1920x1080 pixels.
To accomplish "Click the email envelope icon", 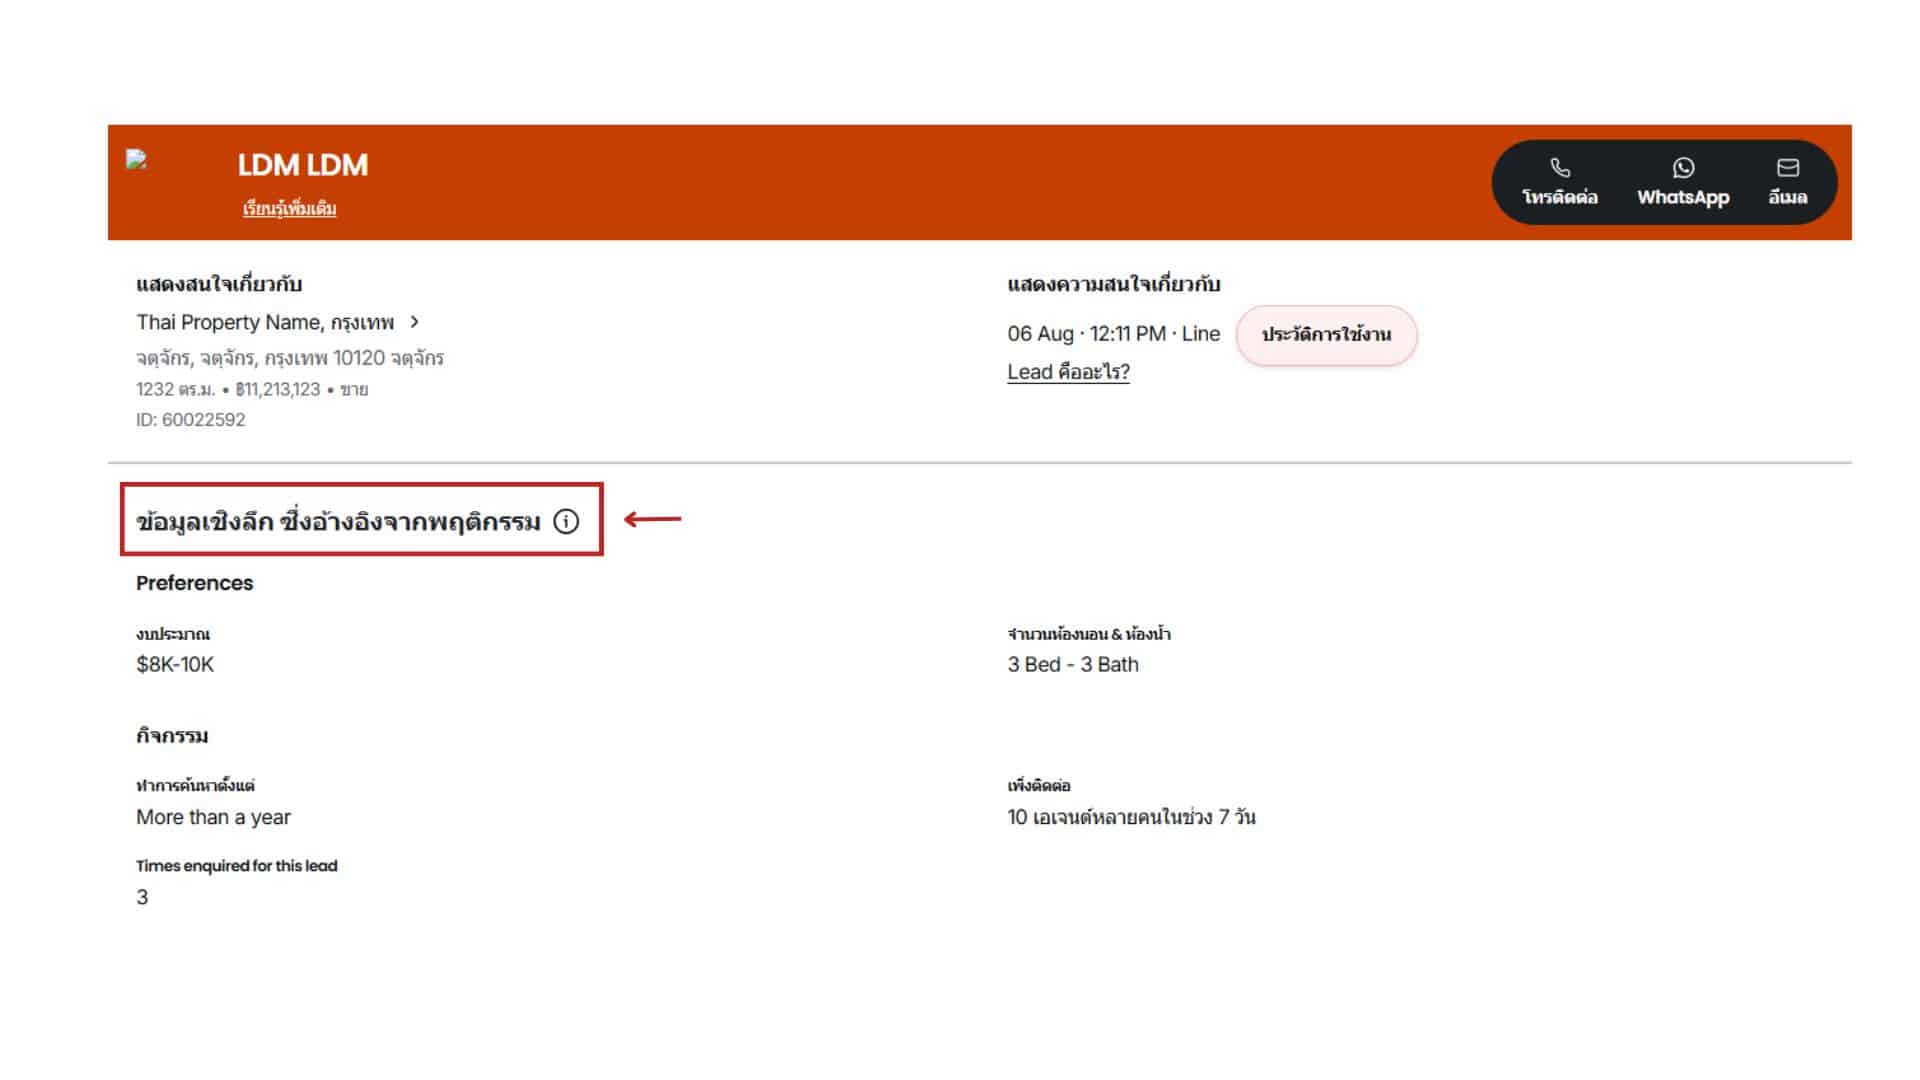I will tap(1787, 168).
